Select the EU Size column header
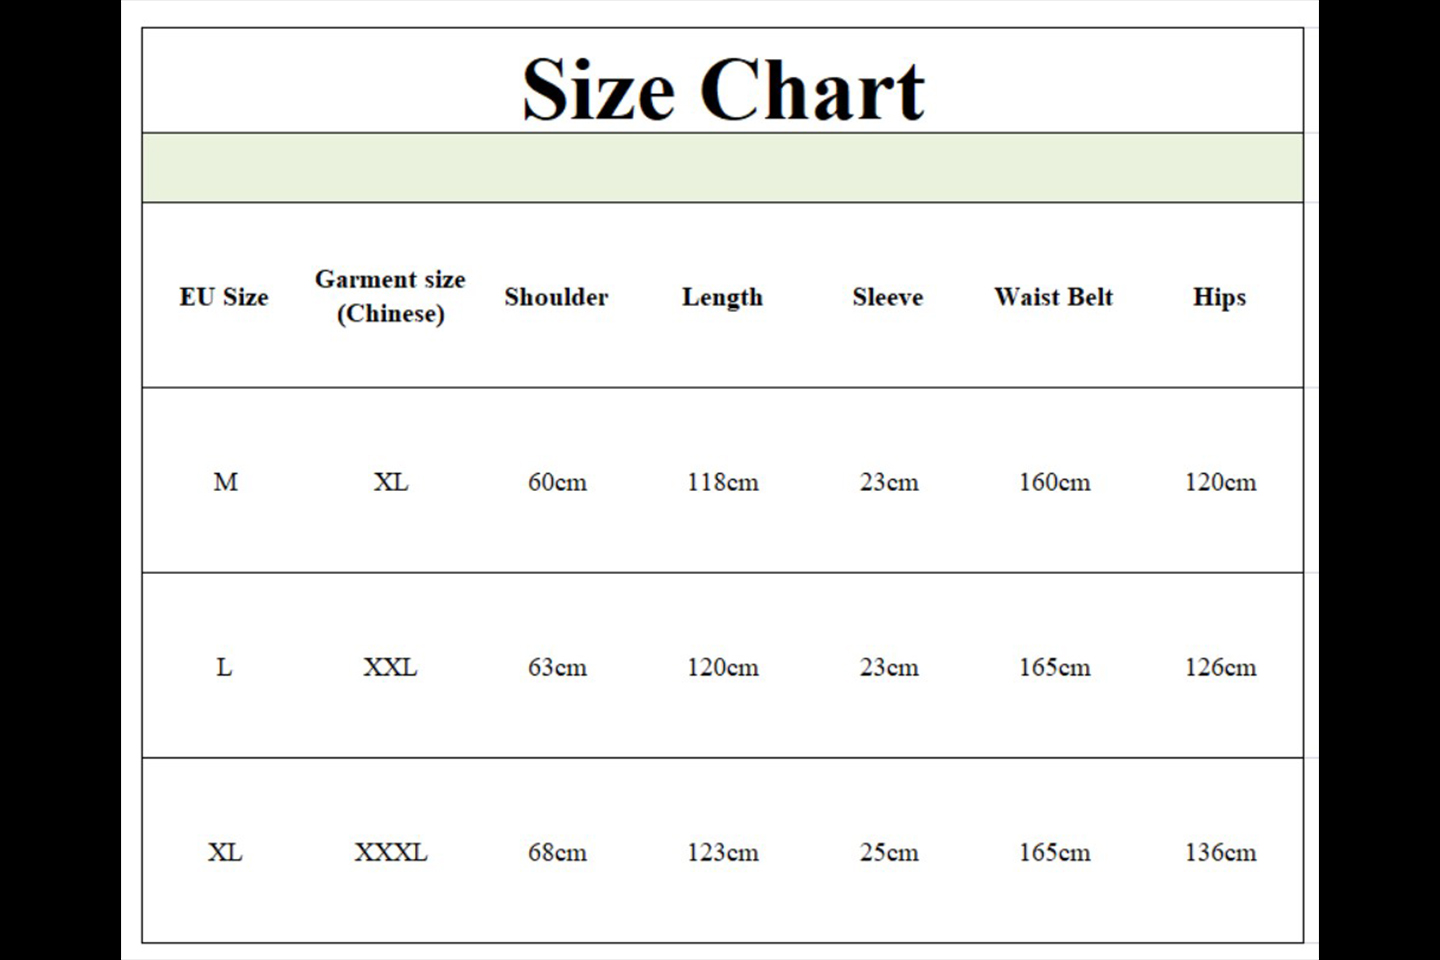1440x960 pixels. pos(224,297)
